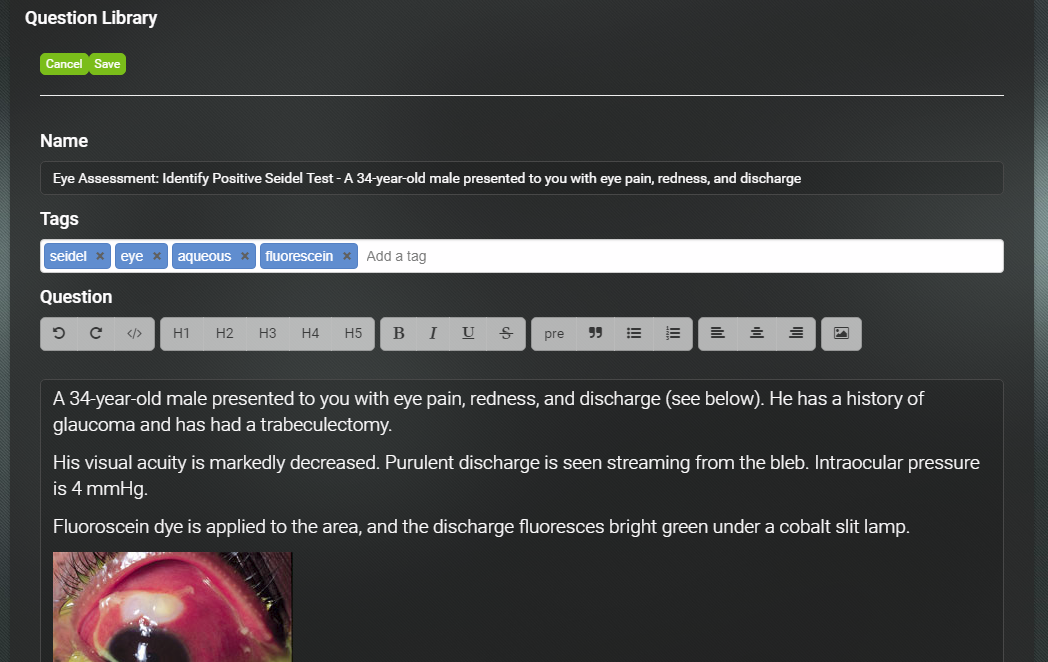The height and width of the screenshot is (662, 1048).
Task: Apply H2 heading format
Action: click(x=225, y=333)
